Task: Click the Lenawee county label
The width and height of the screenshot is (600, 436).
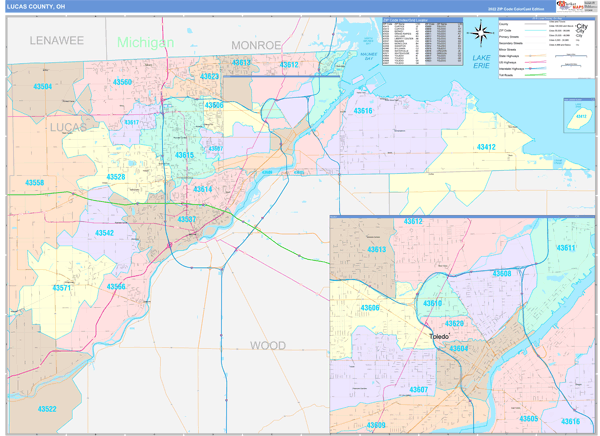Action: point(56,40)
